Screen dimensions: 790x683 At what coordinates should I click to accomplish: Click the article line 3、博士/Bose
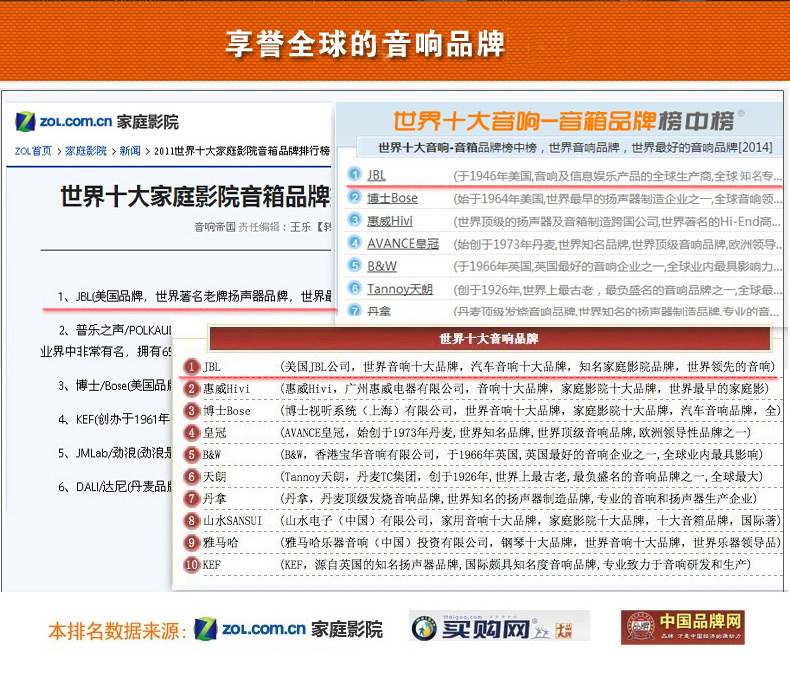pyautogui.click(x=115, y=386)
